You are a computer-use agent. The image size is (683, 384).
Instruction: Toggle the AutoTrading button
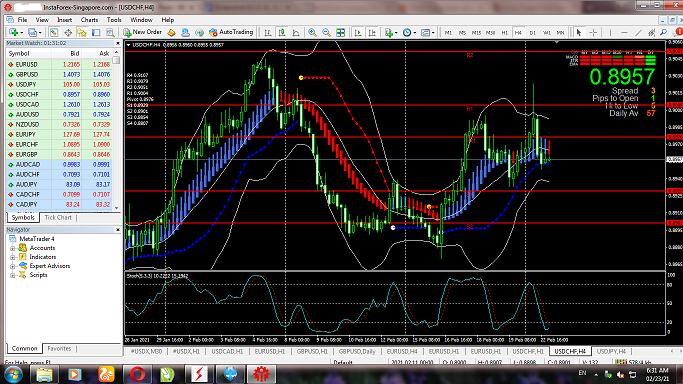click(x=231, y=32)
